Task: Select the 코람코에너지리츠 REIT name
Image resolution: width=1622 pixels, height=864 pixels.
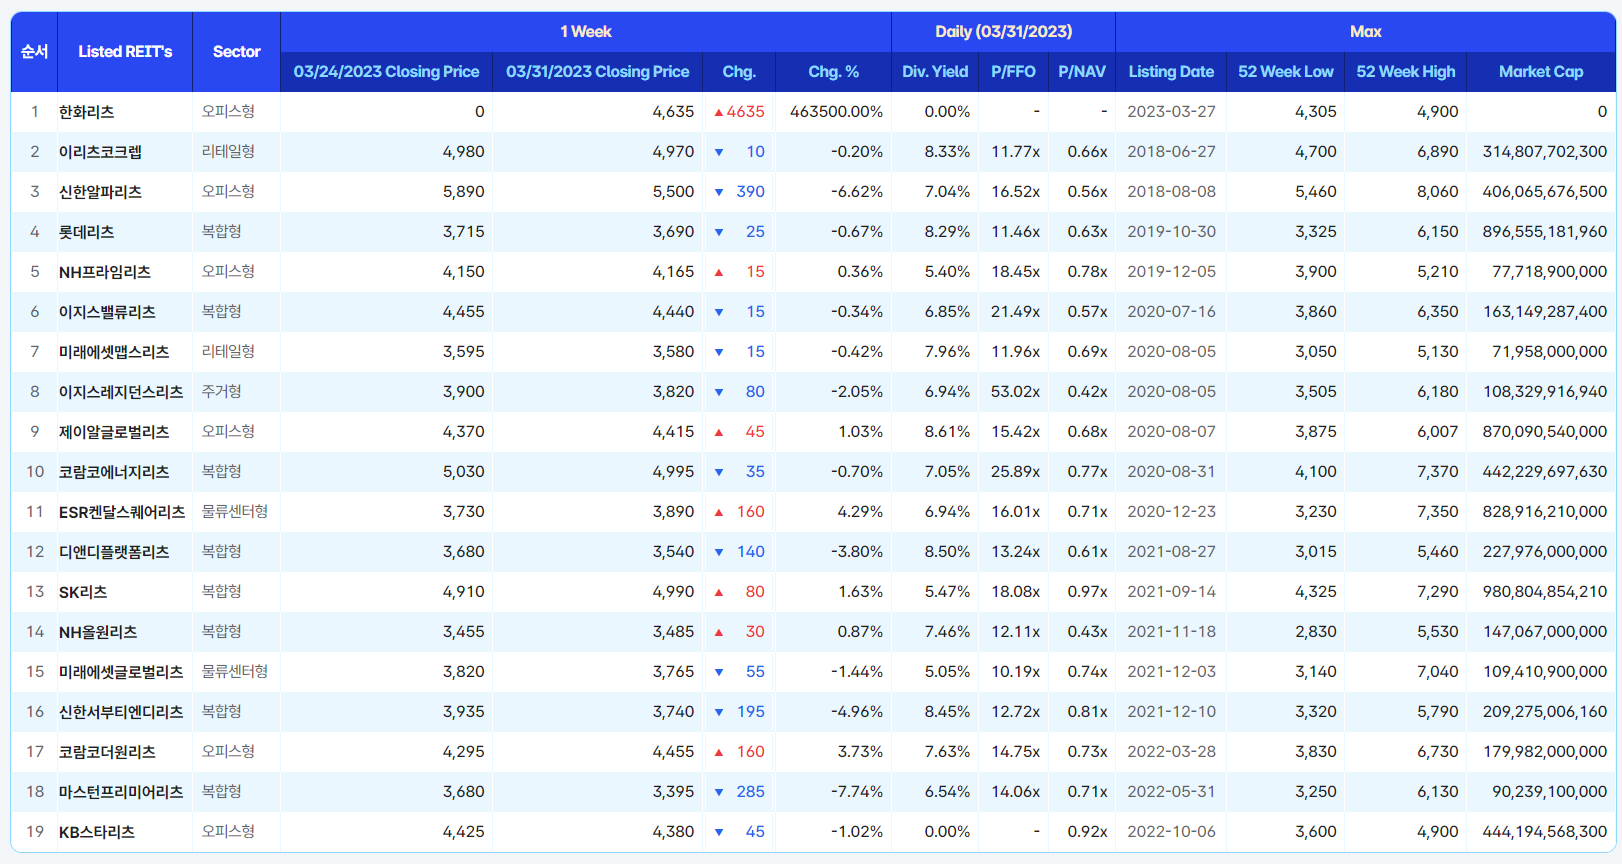Action: coord(114,472)
